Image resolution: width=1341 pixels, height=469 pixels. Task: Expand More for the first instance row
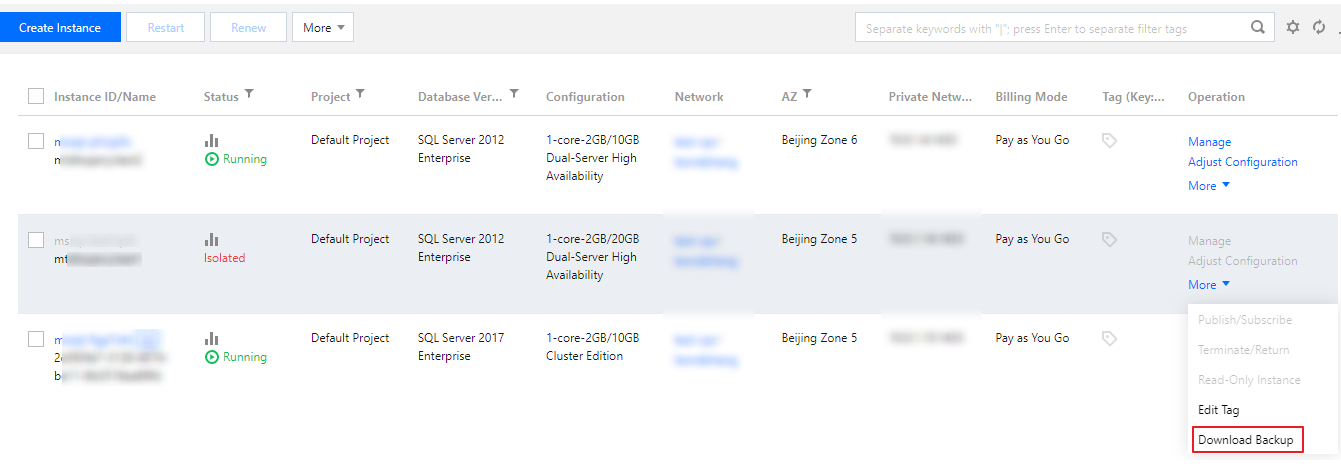(x=1208, y=186)
